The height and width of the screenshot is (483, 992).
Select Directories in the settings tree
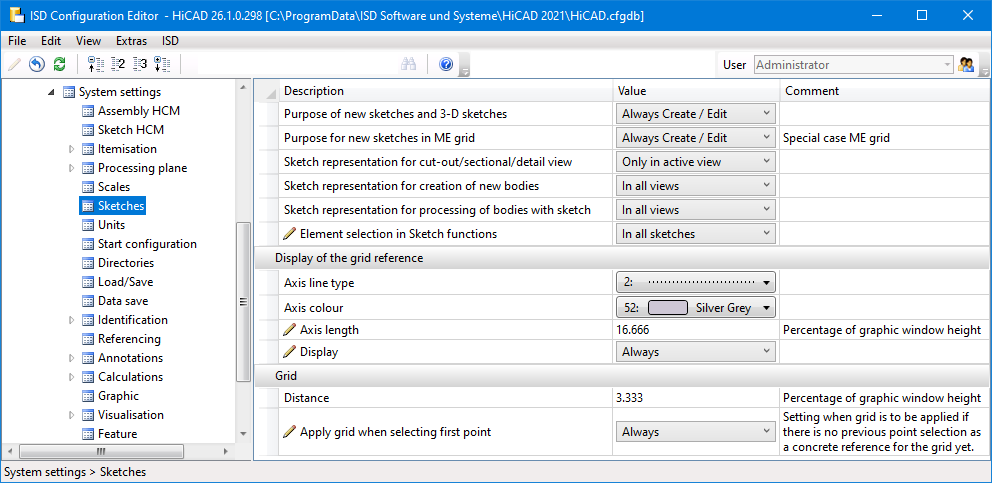coord(126,263)
